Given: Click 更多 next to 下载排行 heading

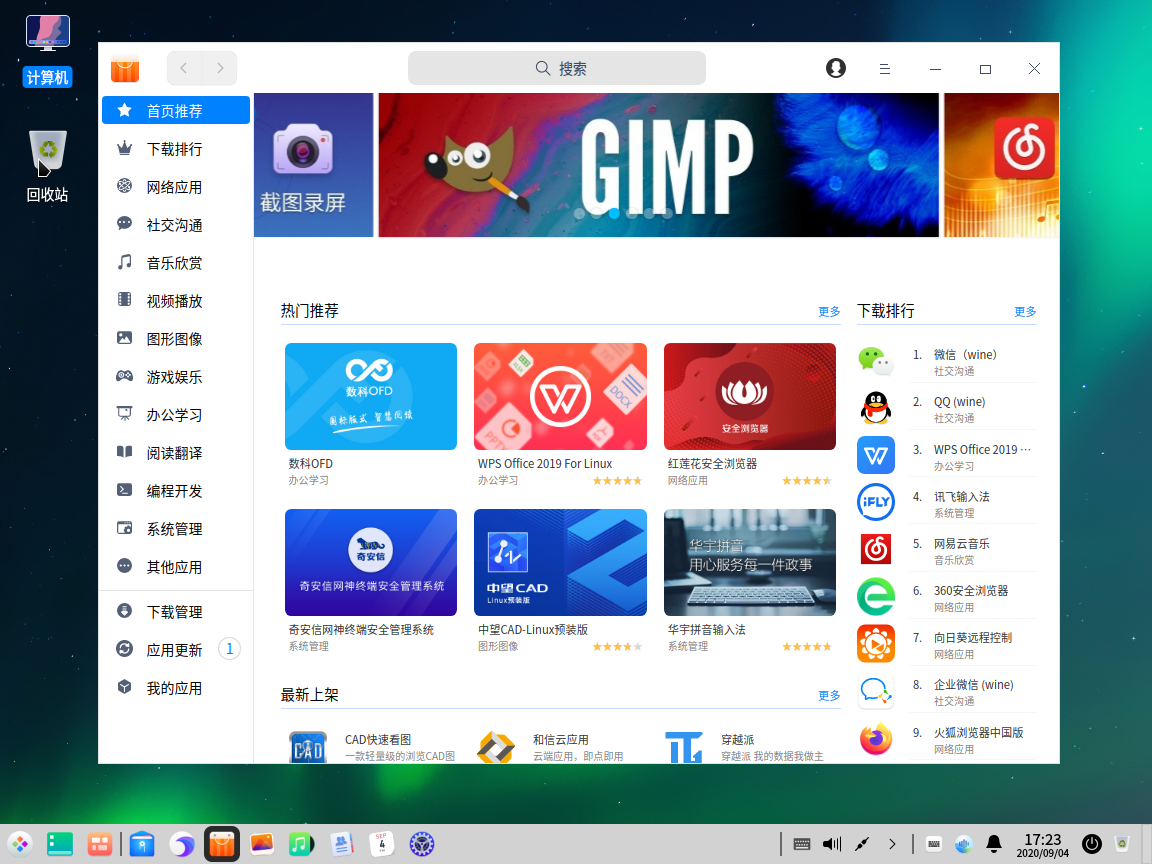Looking at the screenshot, I should coord(1025,312).
